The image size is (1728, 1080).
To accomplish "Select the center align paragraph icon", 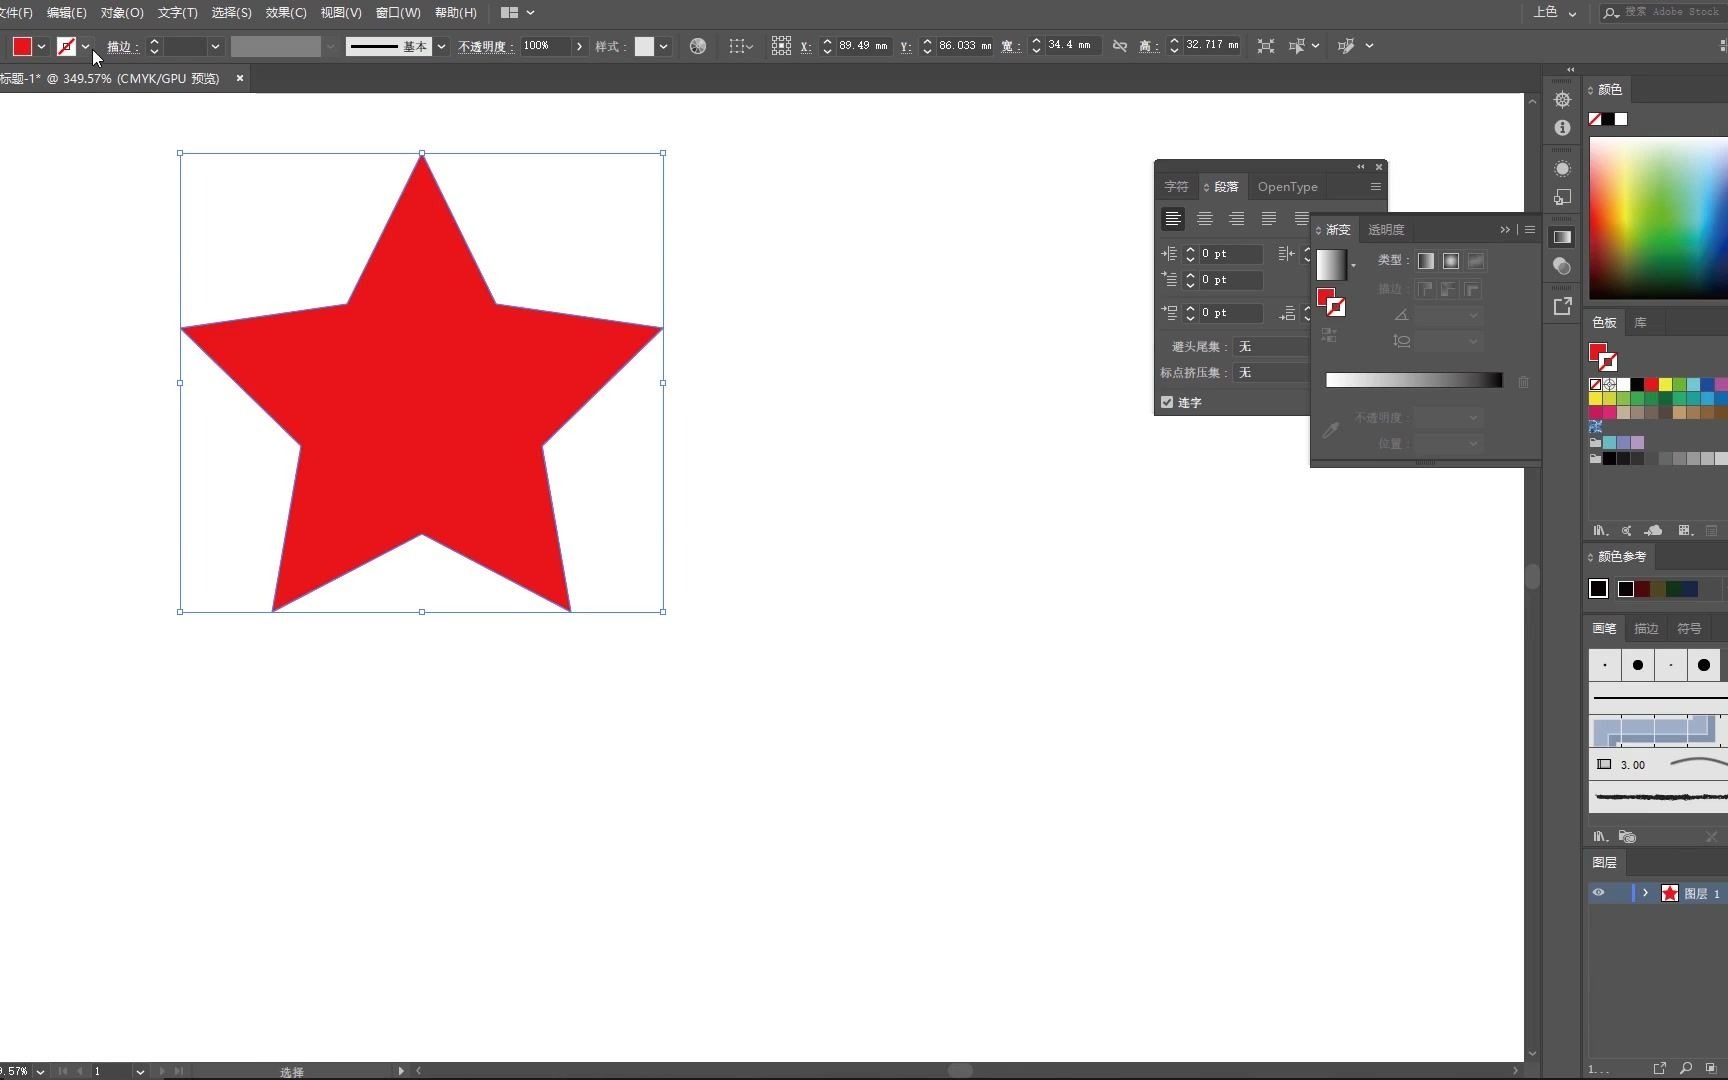I will coord(1205,218).
